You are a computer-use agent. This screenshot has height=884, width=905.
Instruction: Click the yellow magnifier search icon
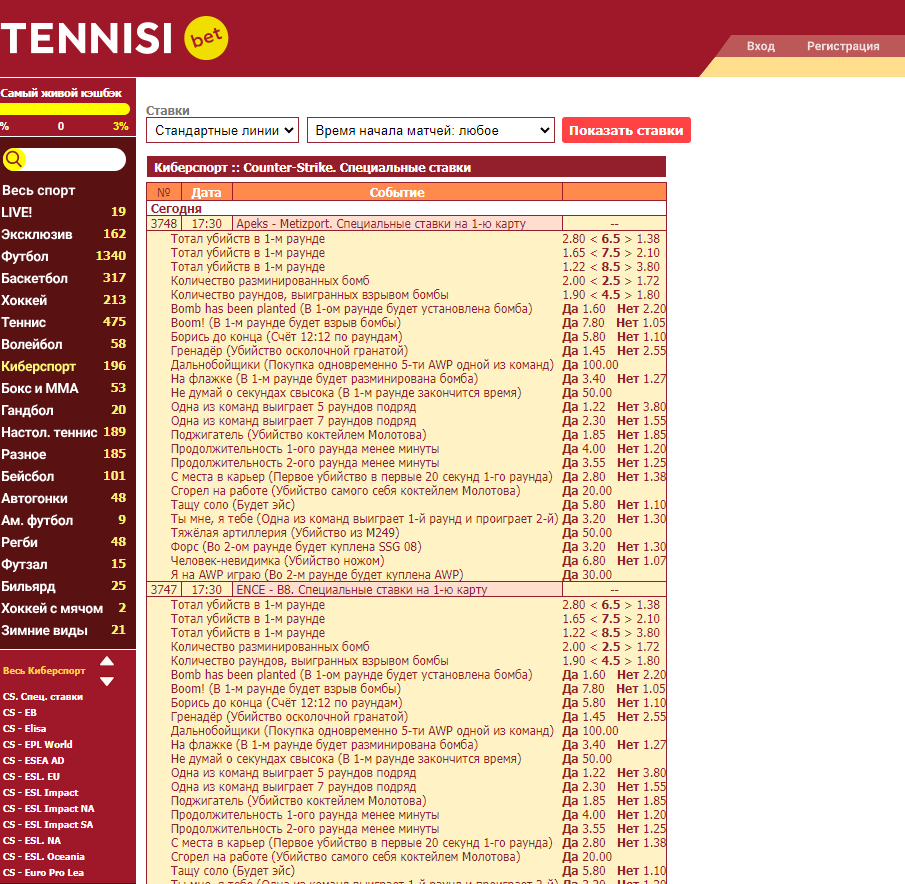click(x=14, y=159)
